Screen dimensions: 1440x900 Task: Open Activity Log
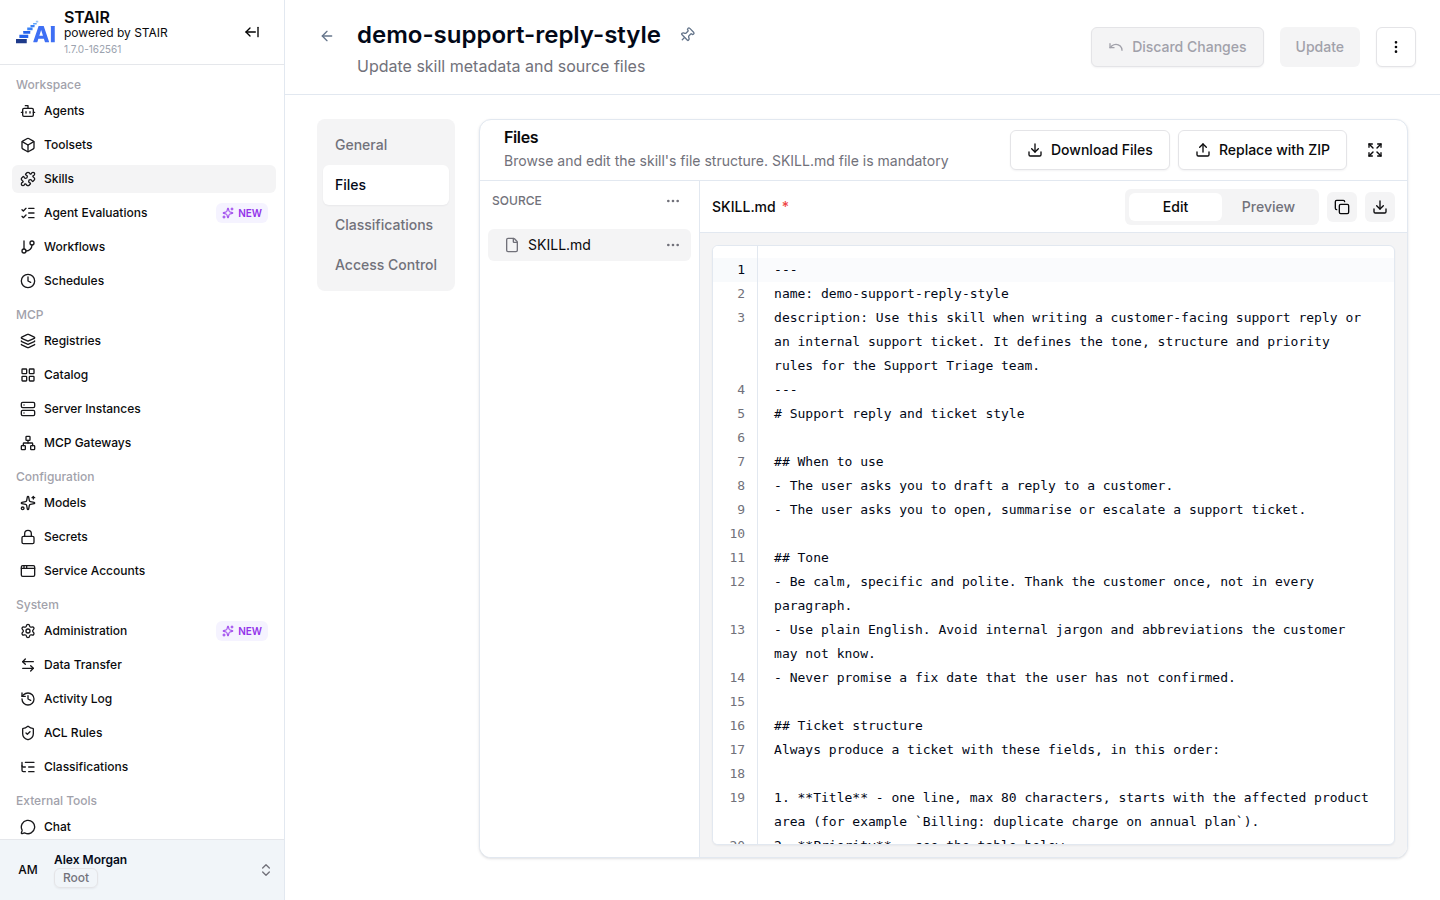(144, 699)
